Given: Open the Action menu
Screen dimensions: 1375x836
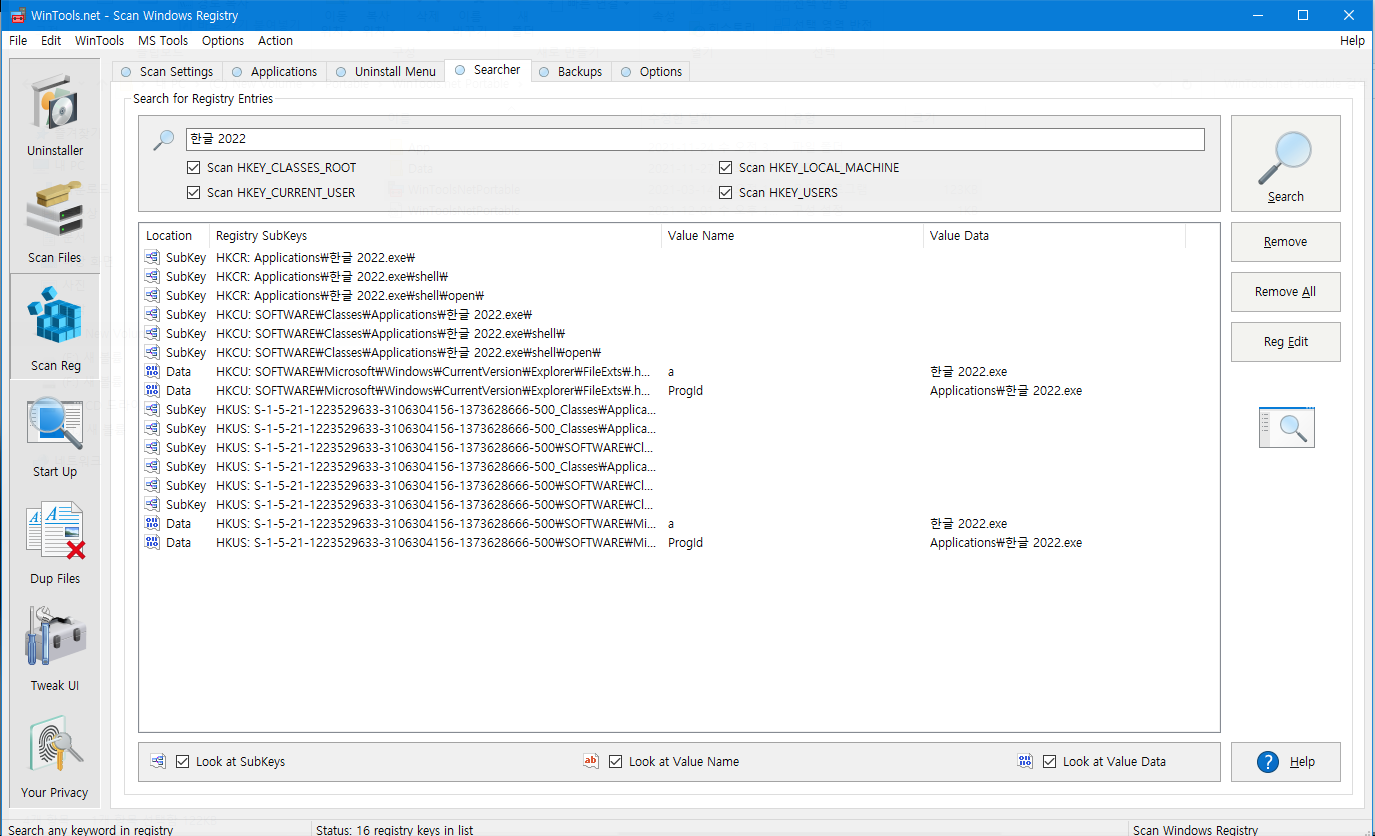Looking at the screenshot, I should click(276, 41).
